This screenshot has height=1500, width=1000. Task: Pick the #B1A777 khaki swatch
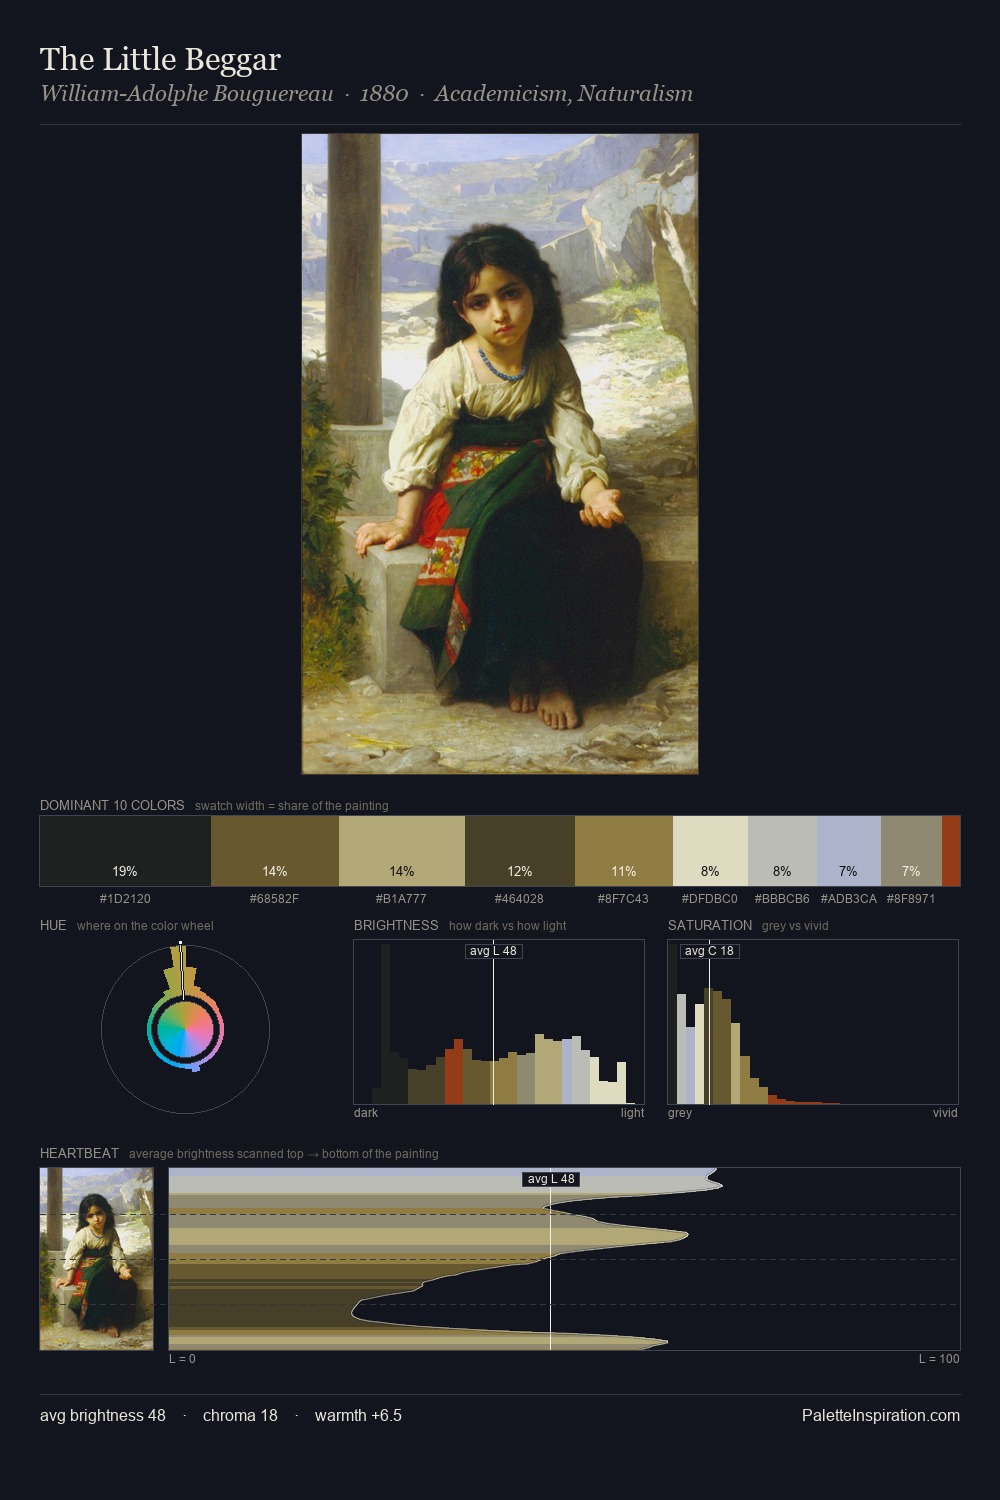pos(402,851)
